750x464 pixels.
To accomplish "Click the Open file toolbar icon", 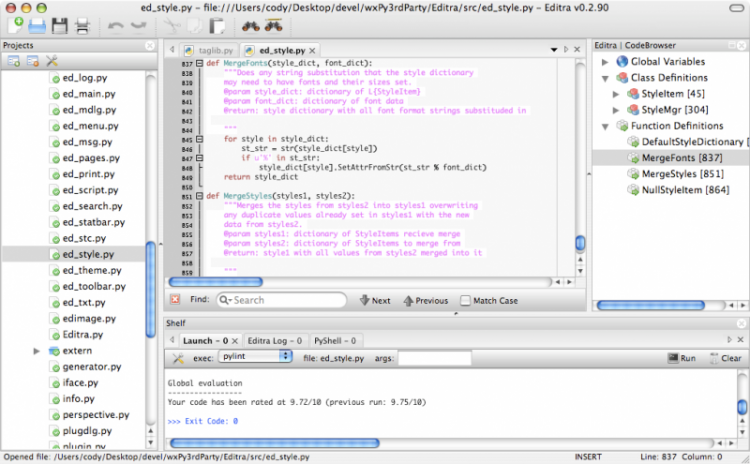I will [37, 26].
